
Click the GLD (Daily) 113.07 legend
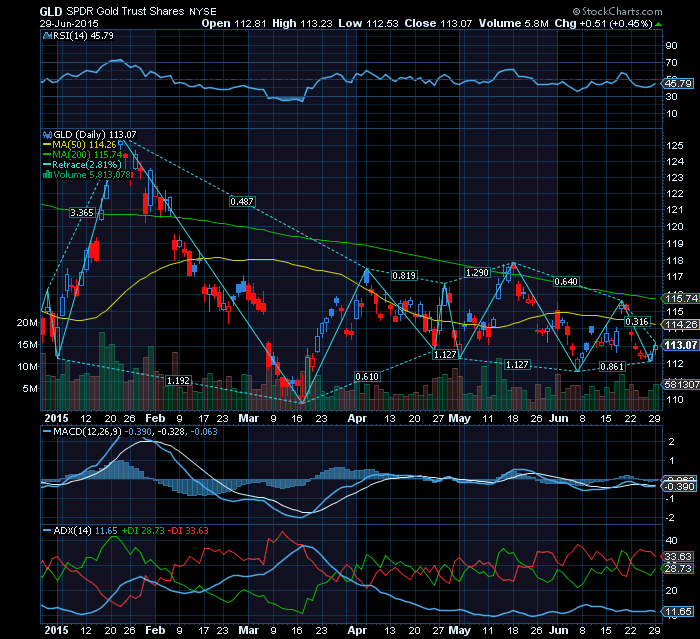coord(95,134)
